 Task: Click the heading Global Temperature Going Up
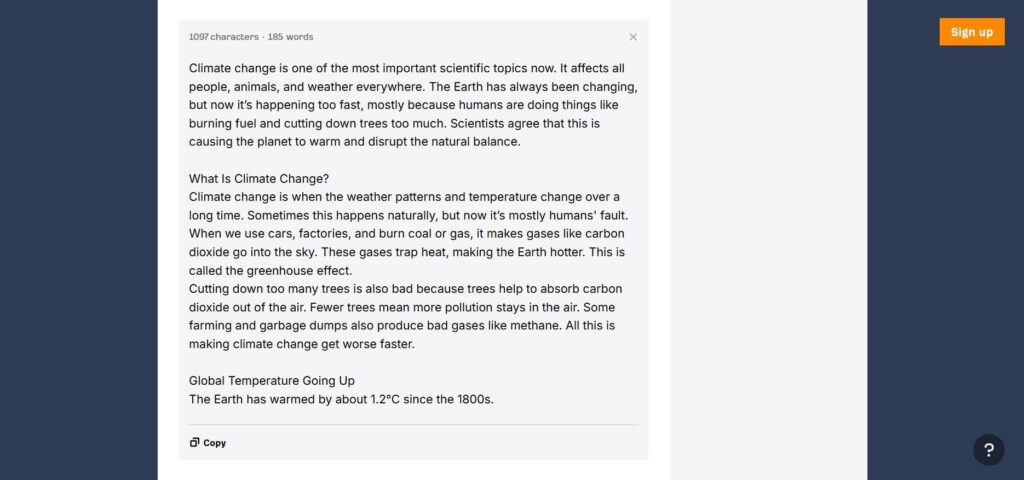(272, 381)
